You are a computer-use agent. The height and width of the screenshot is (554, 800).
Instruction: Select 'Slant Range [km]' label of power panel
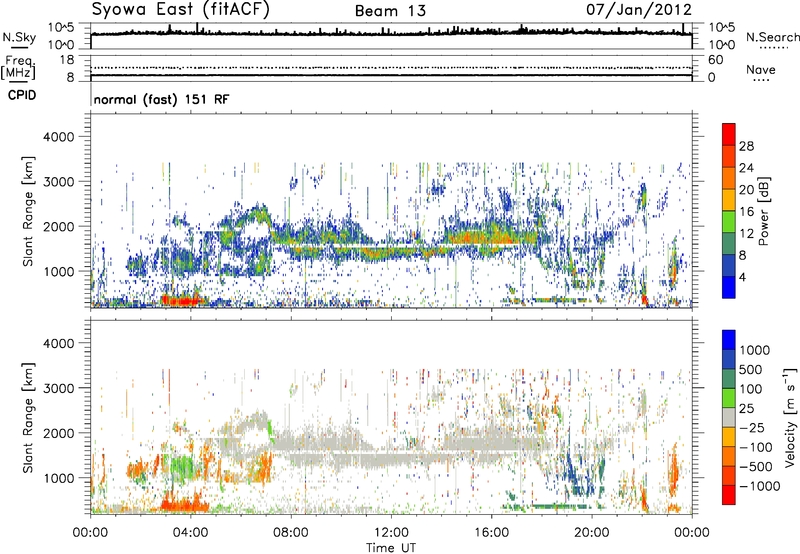[x=28, y=211]
